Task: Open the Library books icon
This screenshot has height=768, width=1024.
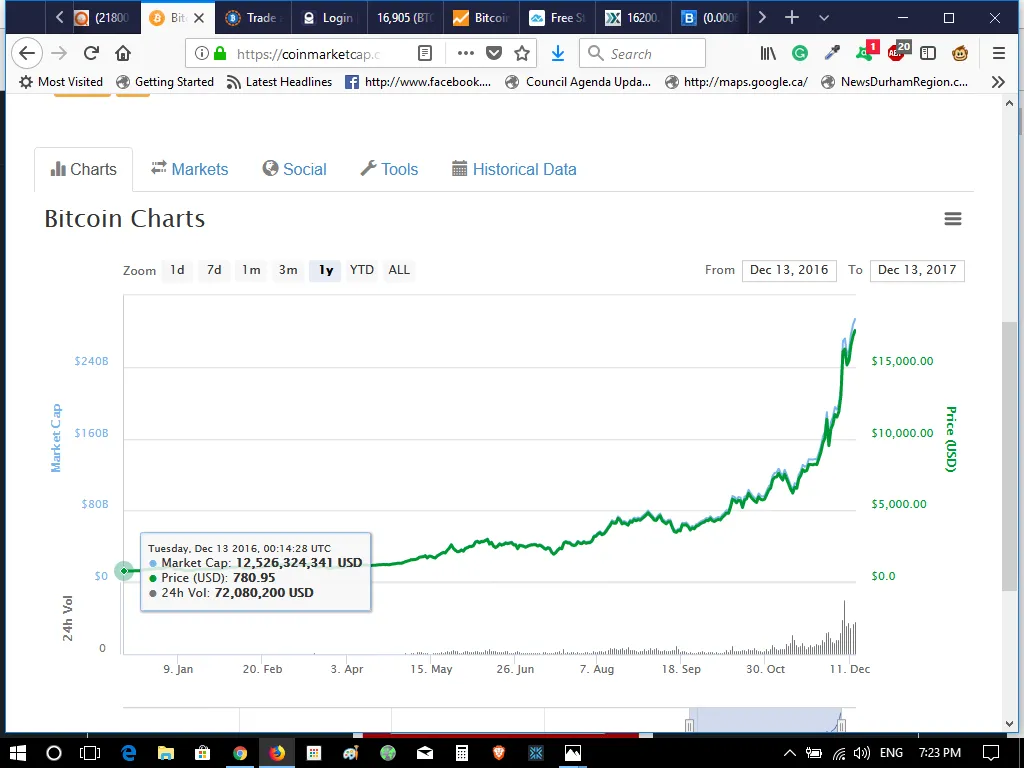Action: 768,54
